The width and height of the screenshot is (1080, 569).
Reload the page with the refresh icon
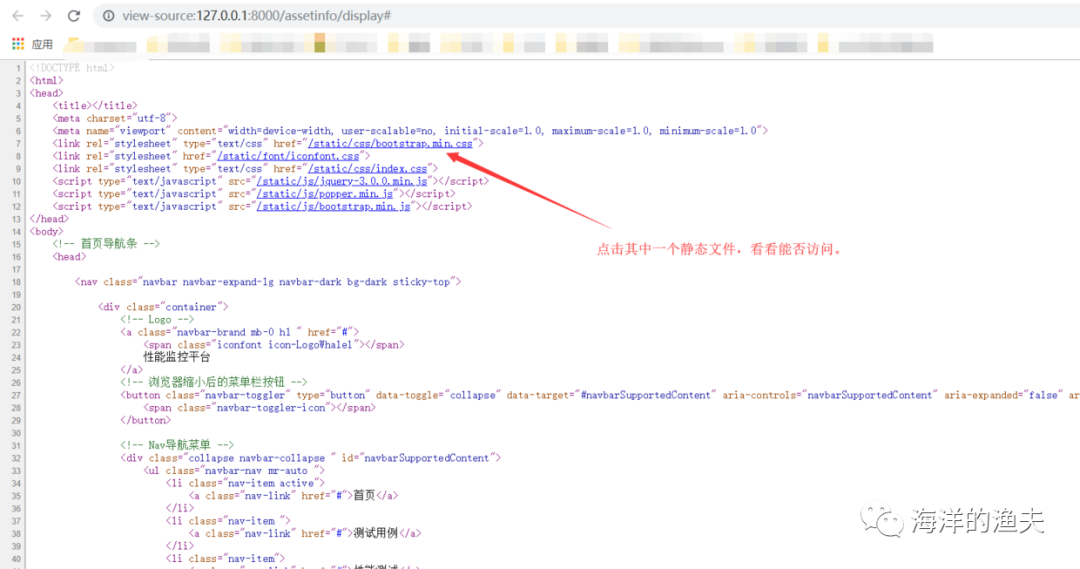coord(74,16)
